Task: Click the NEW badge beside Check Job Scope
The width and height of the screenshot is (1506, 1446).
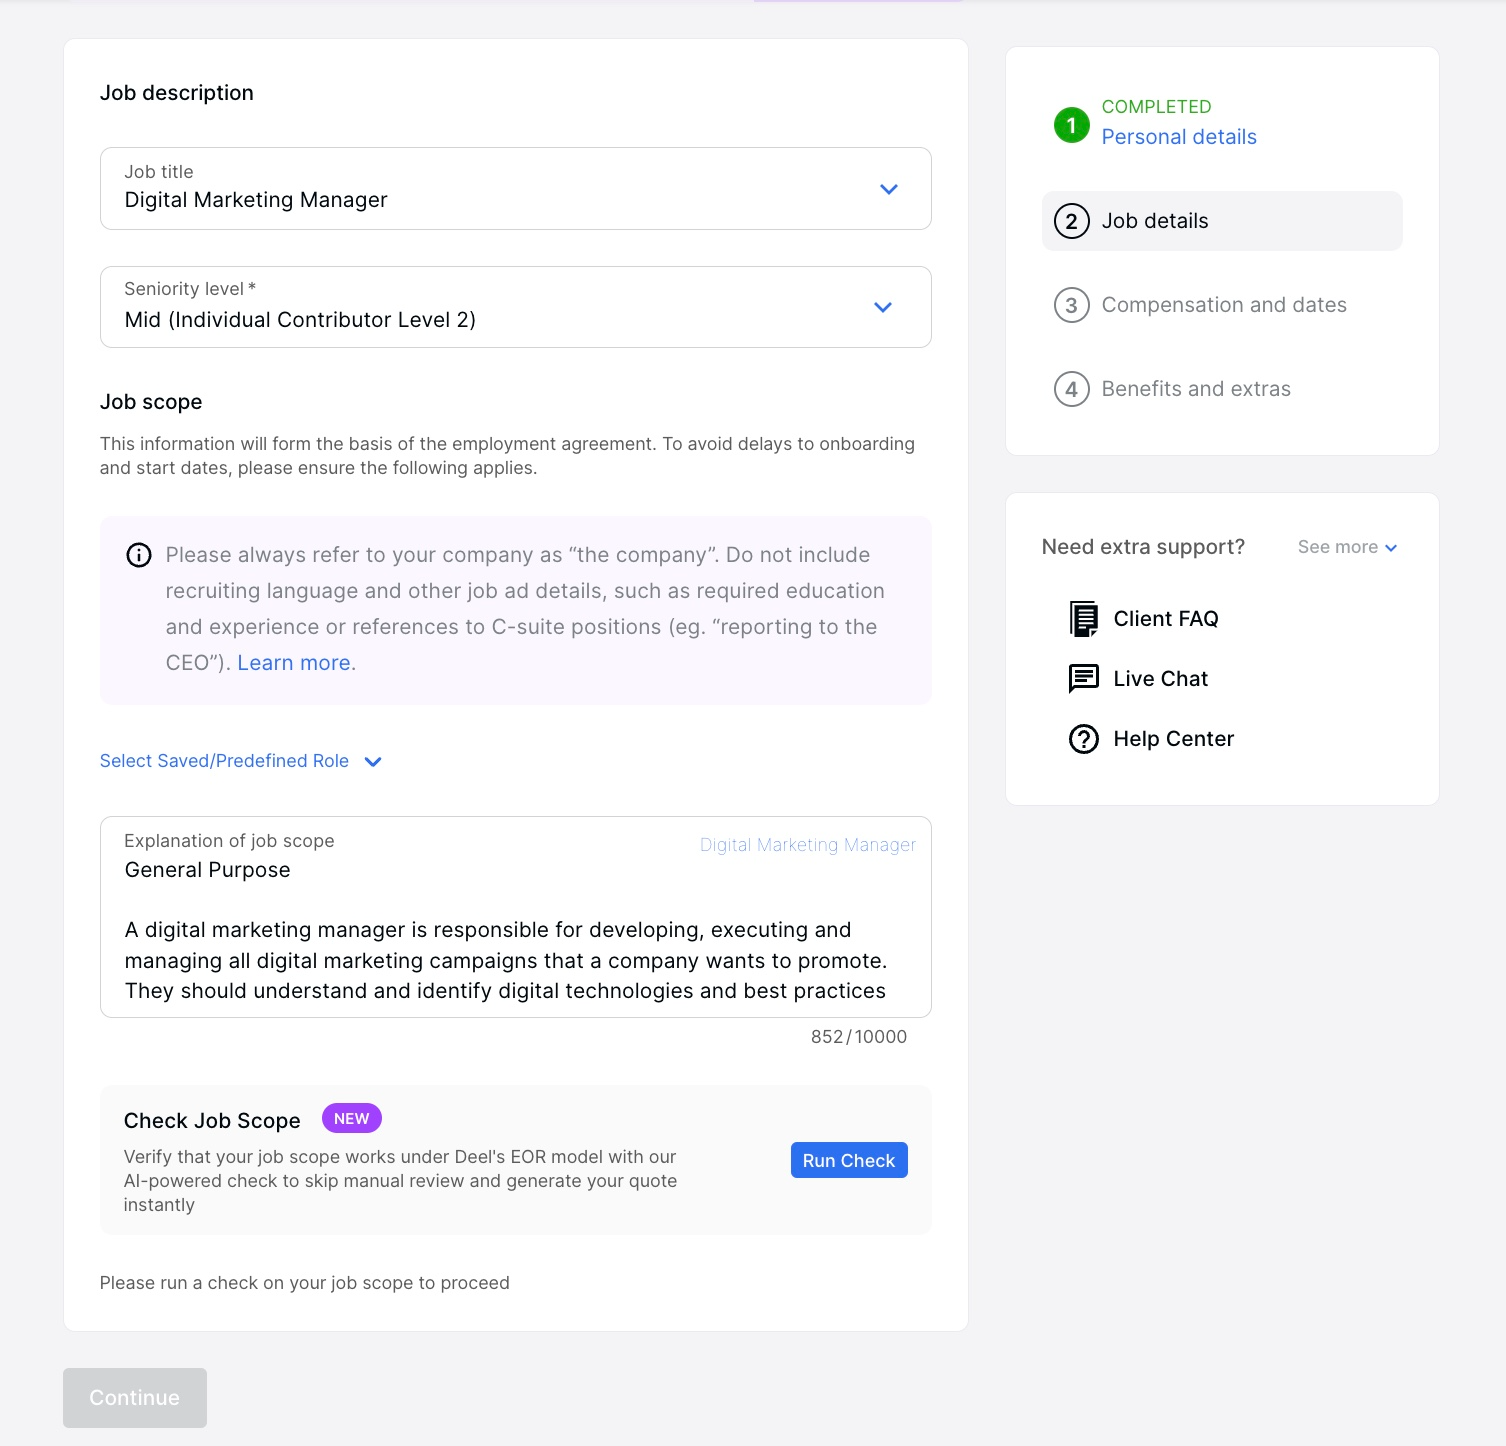Action: 351,1118
